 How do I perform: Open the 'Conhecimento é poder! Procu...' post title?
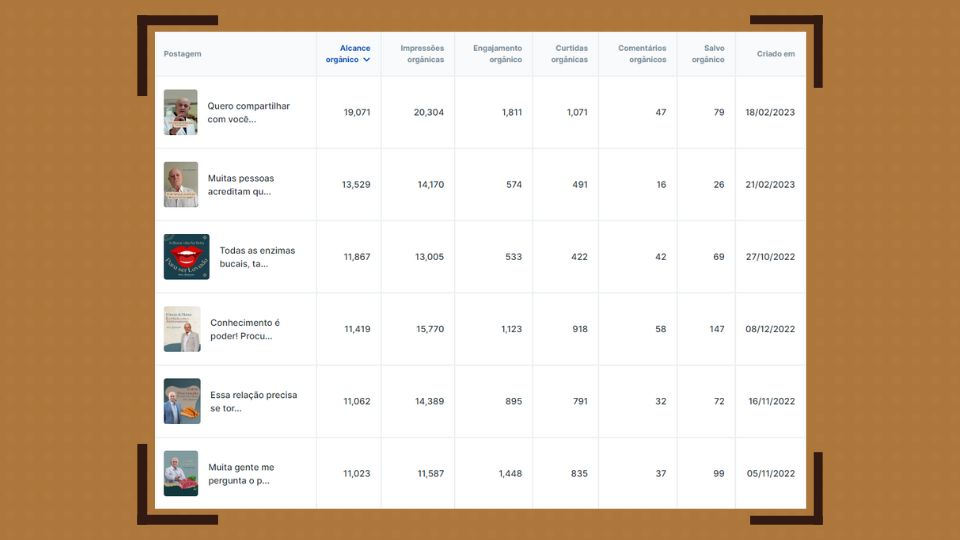click(245, 329)
